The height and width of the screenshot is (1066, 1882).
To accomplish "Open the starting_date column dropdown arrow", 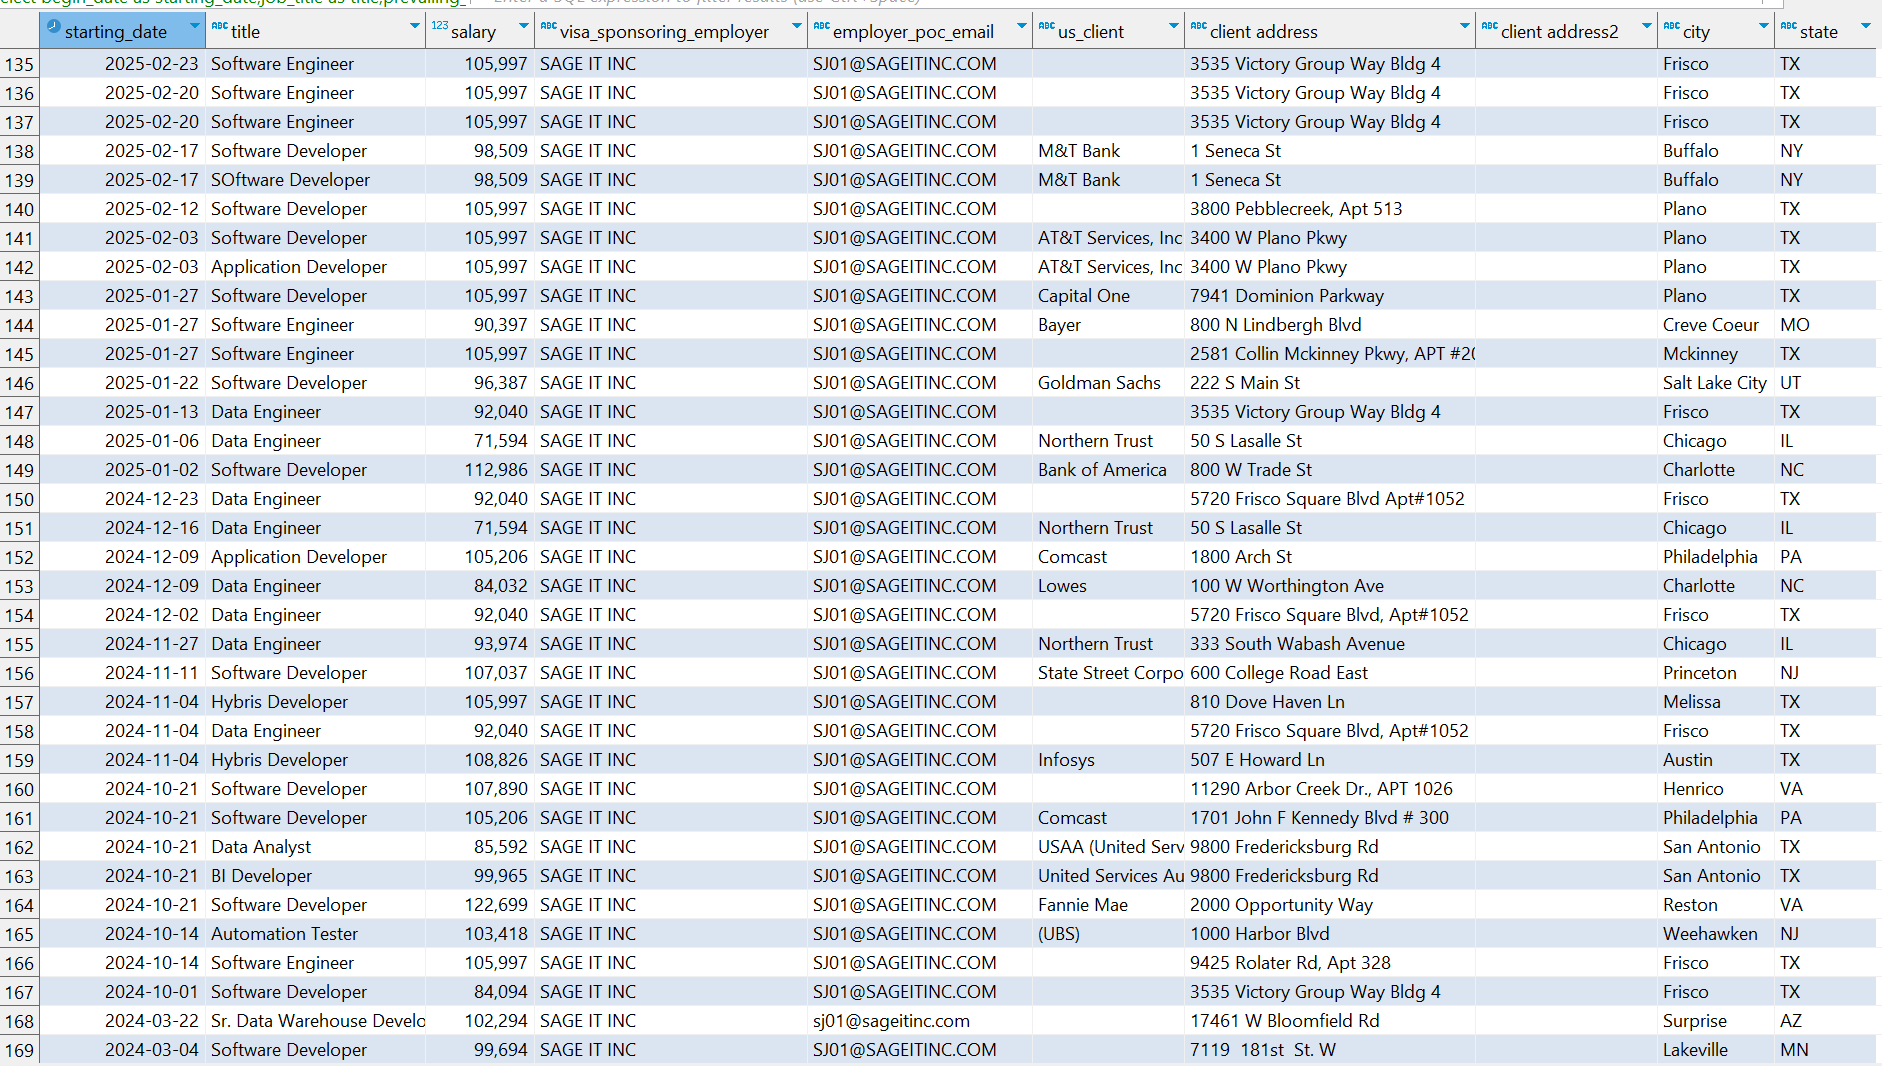I will click(x=193, y=26).
